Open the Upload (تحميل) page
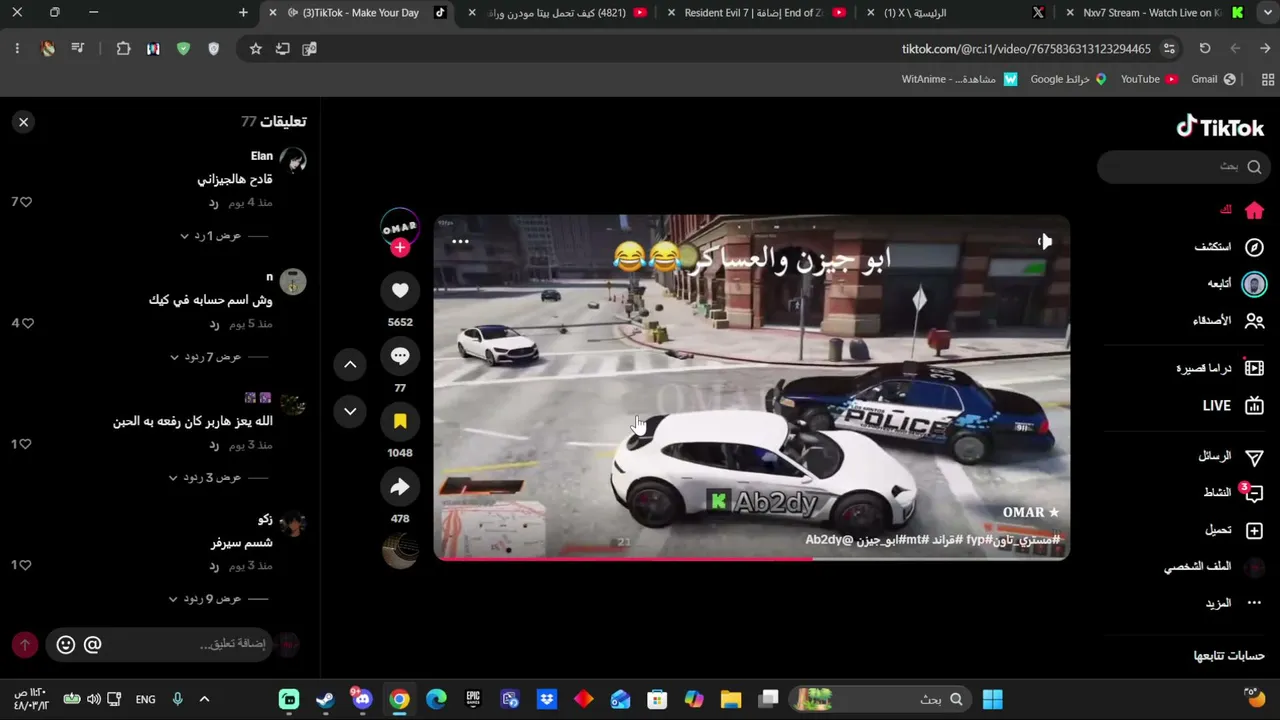Viewport: 1280px width, 720px height. [x=1234, y=530]
